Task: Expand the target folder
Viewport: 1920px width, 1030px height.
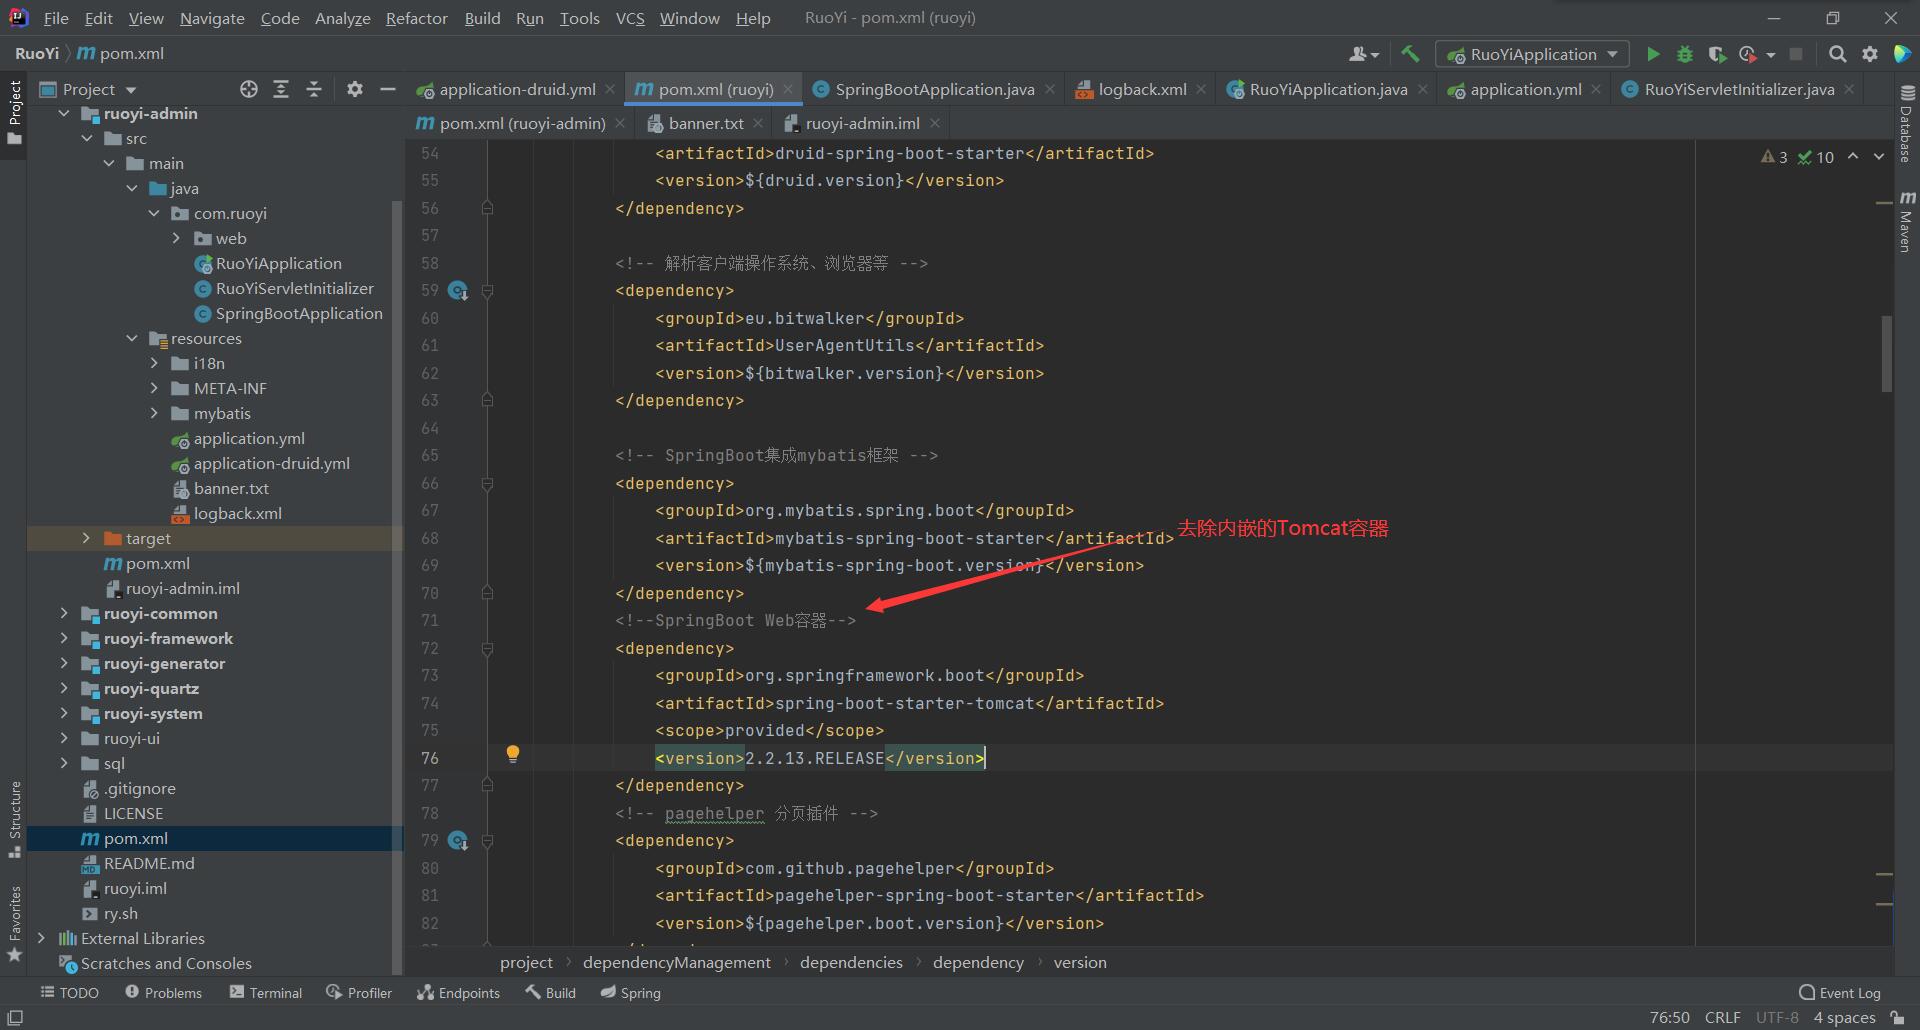Action: coord(86,538)
